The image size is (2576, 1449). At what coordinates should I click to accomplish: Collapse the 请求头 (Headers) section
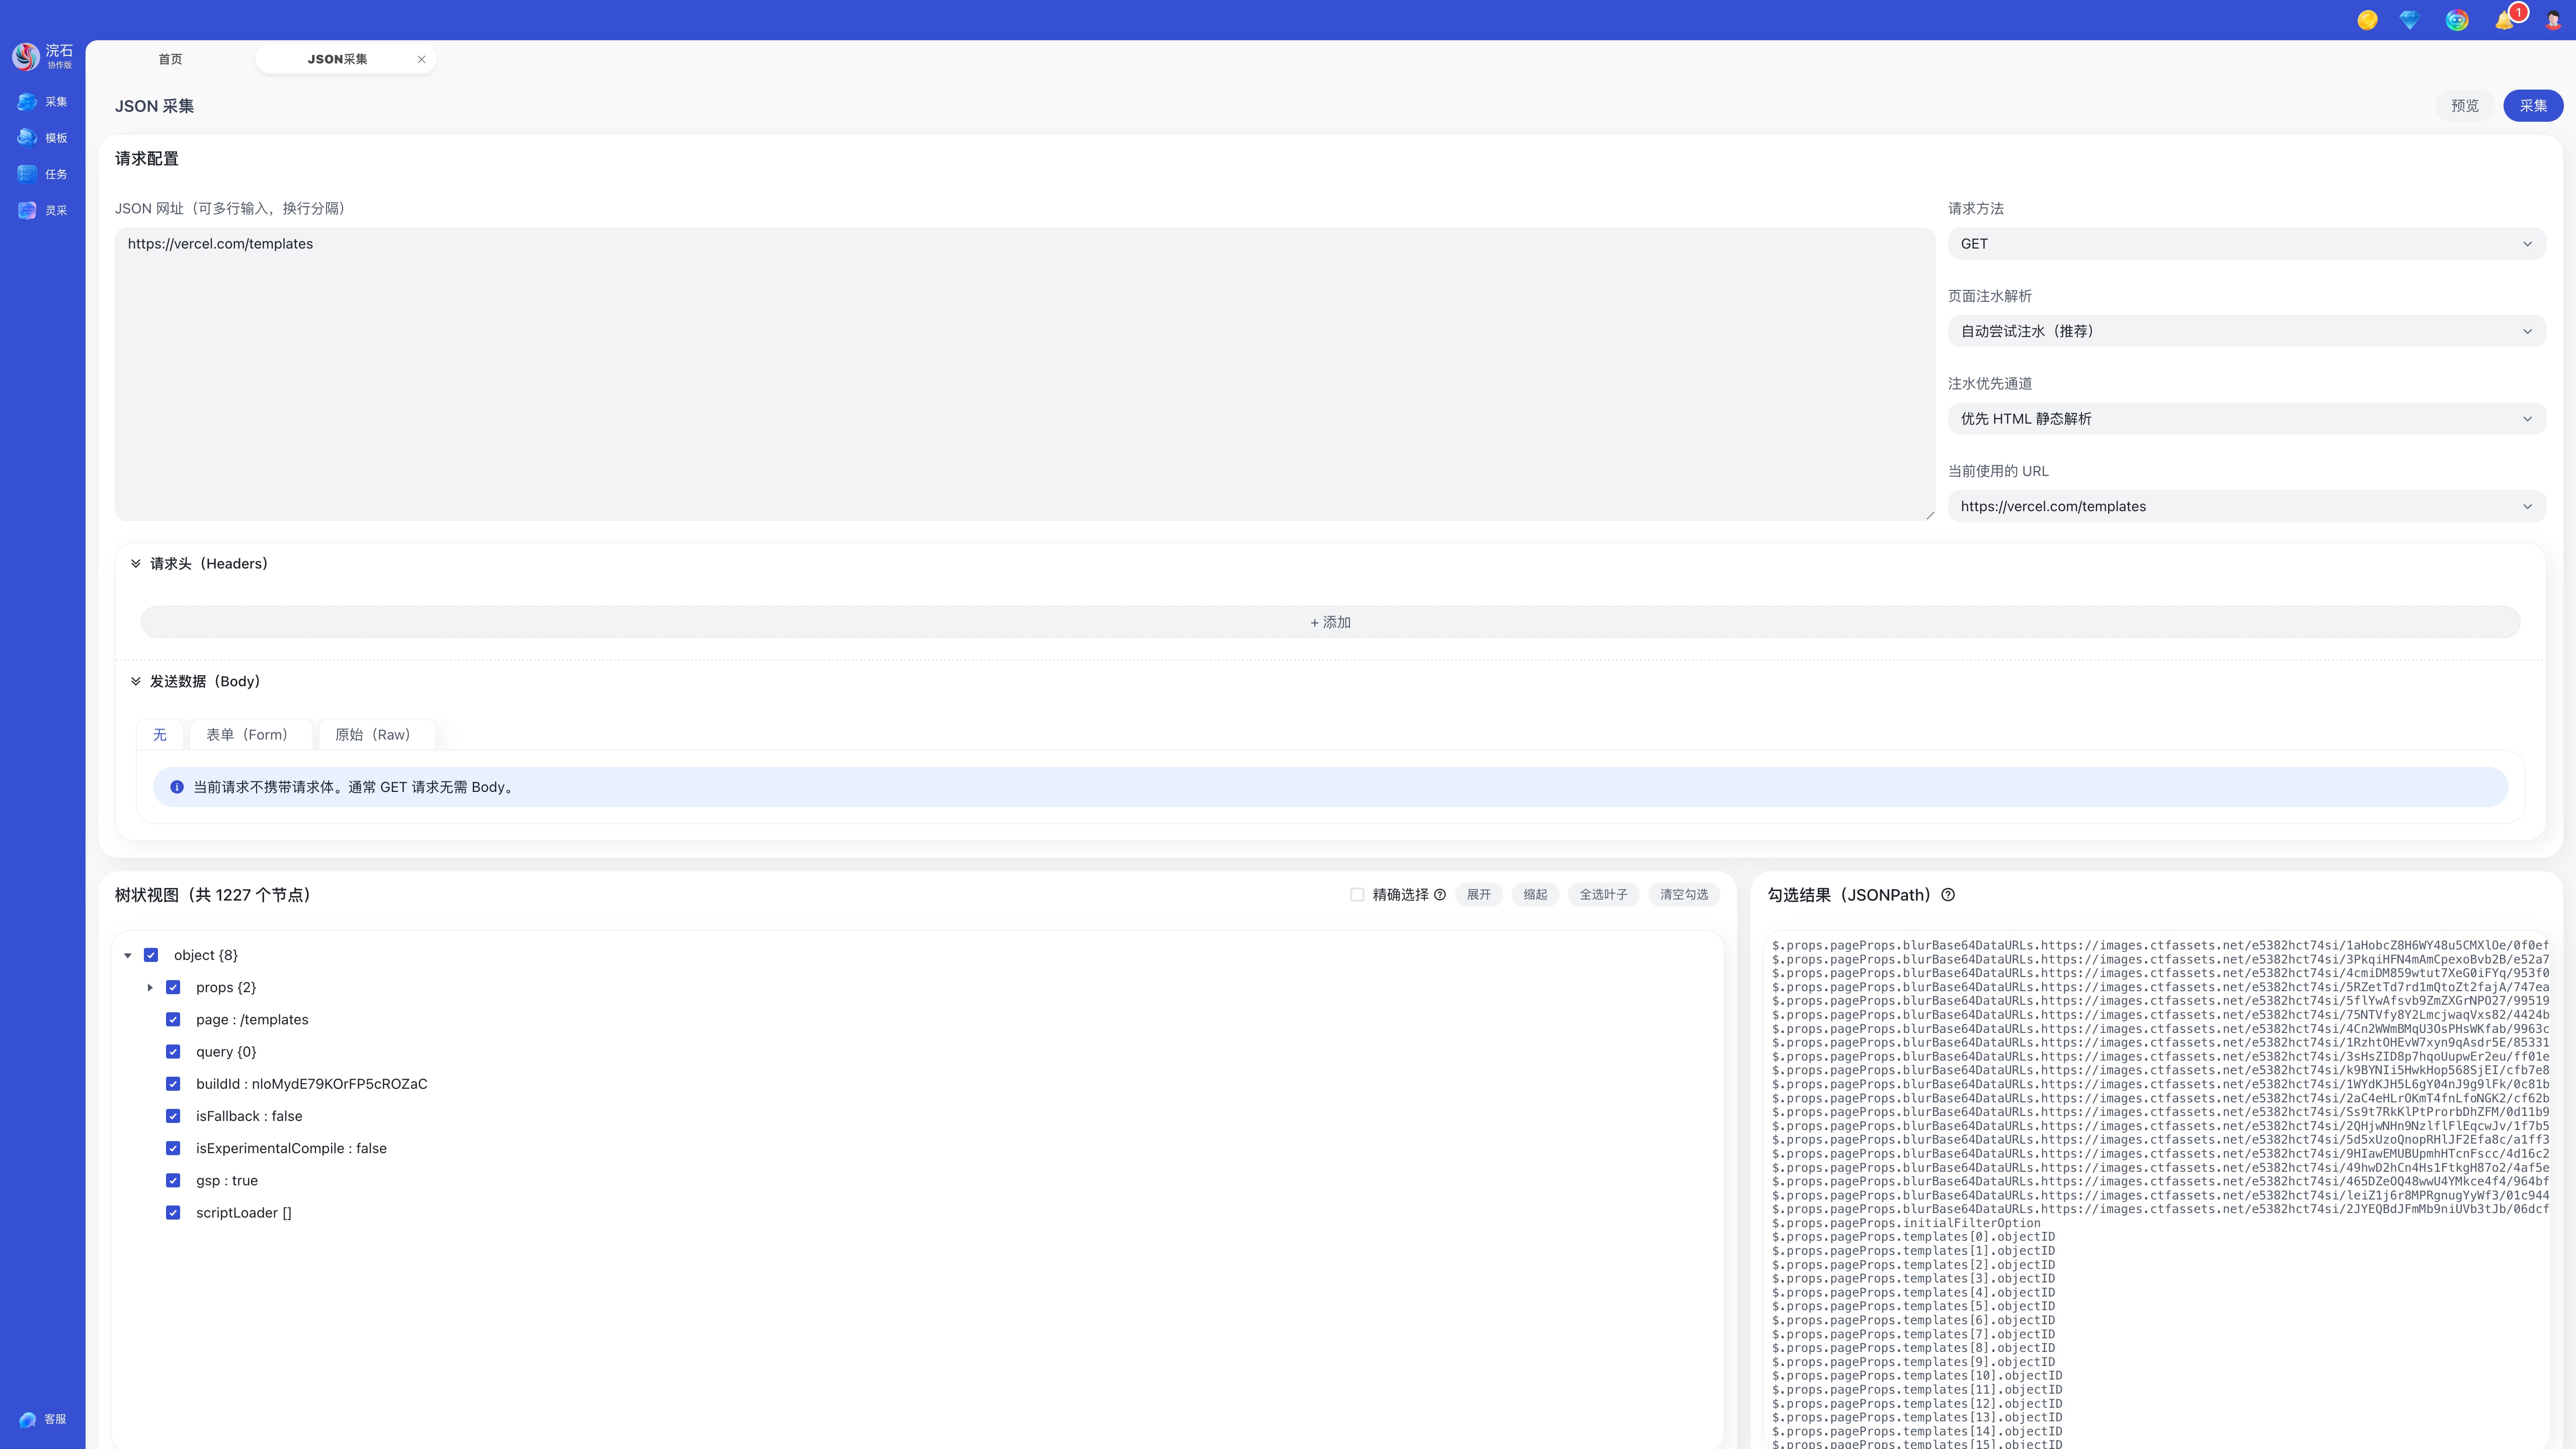[136, 564]
